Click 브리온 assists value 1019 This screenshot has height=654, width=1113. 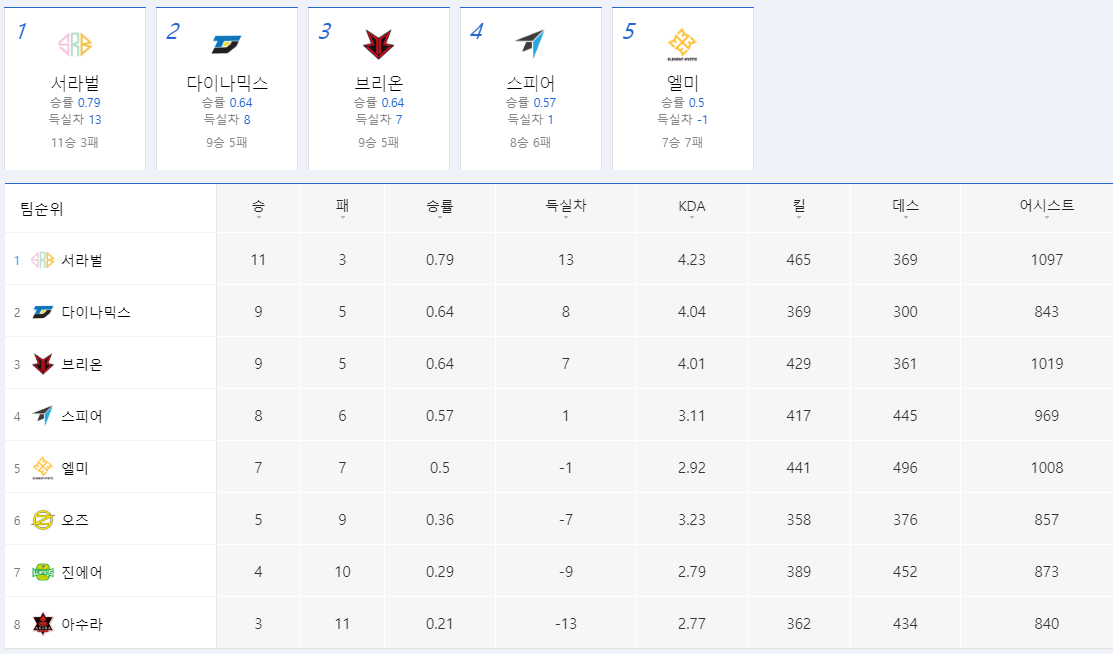(1047, 364)
